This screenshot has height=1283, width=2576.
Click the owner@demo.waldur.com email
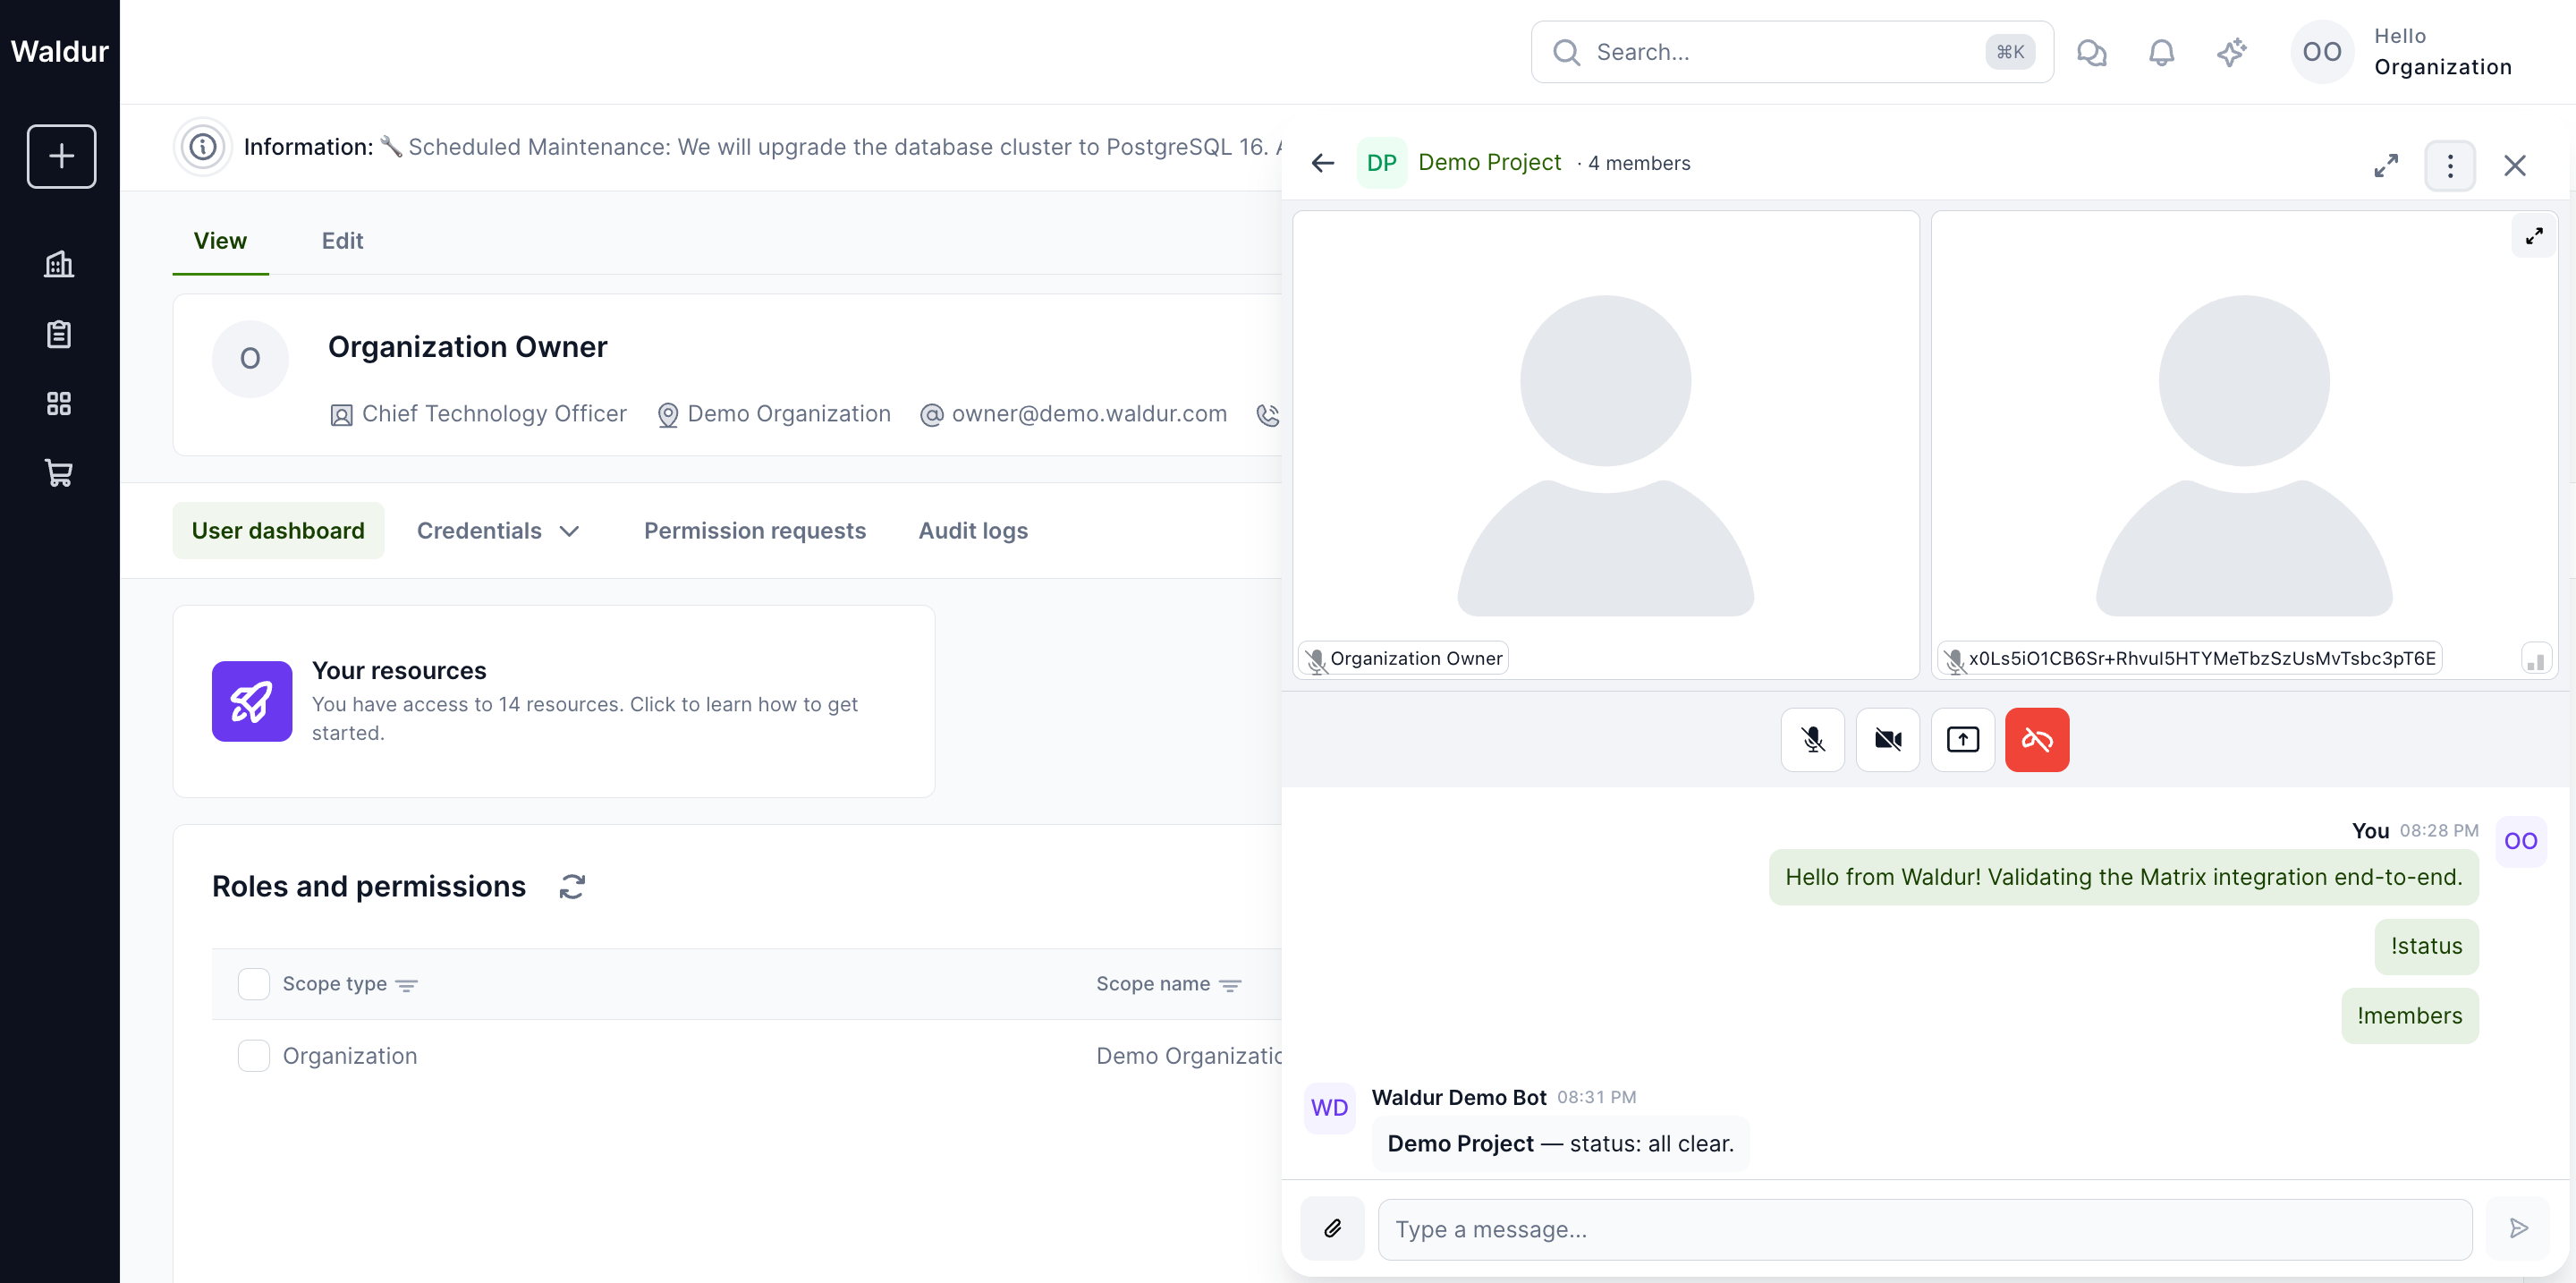[x=1089, y=414]
